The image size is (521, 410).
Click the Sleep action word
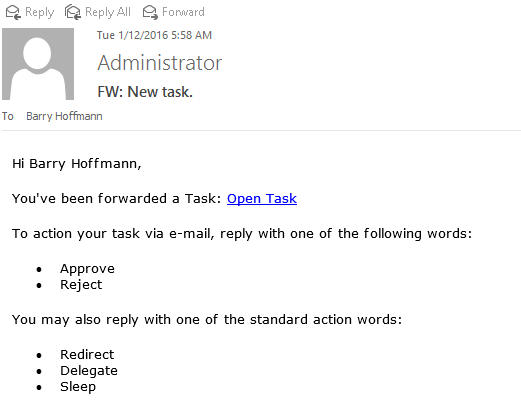[x=78, y=387]
